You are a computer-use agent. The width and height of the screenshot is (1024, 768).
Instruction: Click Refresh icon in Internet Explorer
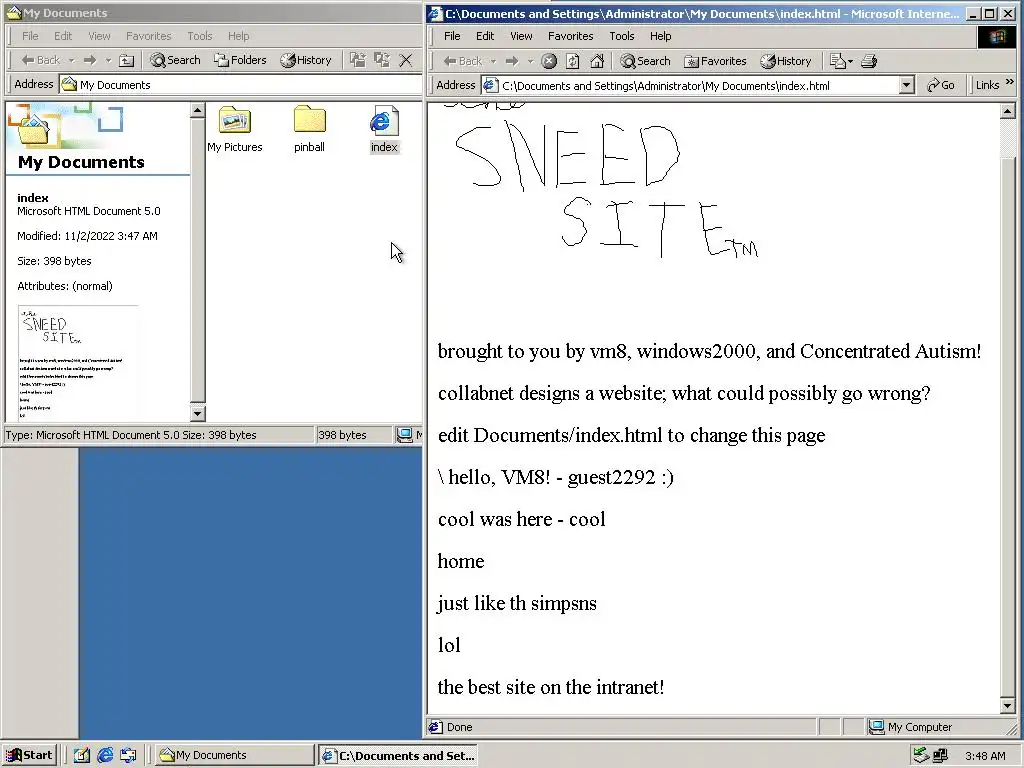coord(573,61)
